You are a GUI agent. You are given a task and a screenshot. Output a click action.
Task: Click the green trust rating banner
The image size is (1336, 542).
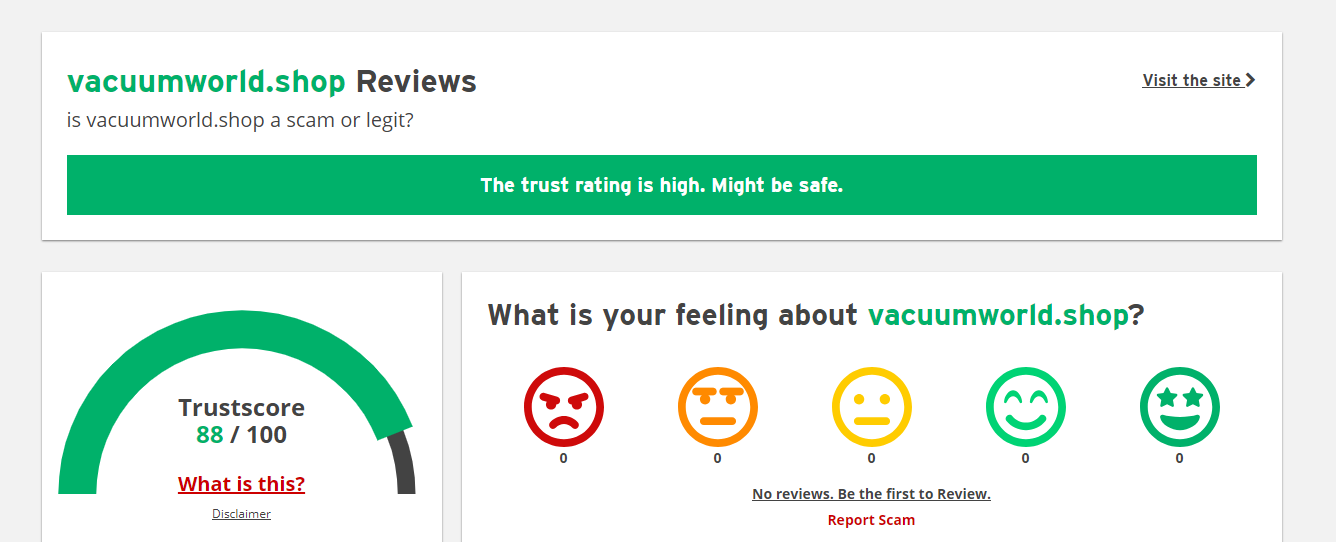pos(662,185)
